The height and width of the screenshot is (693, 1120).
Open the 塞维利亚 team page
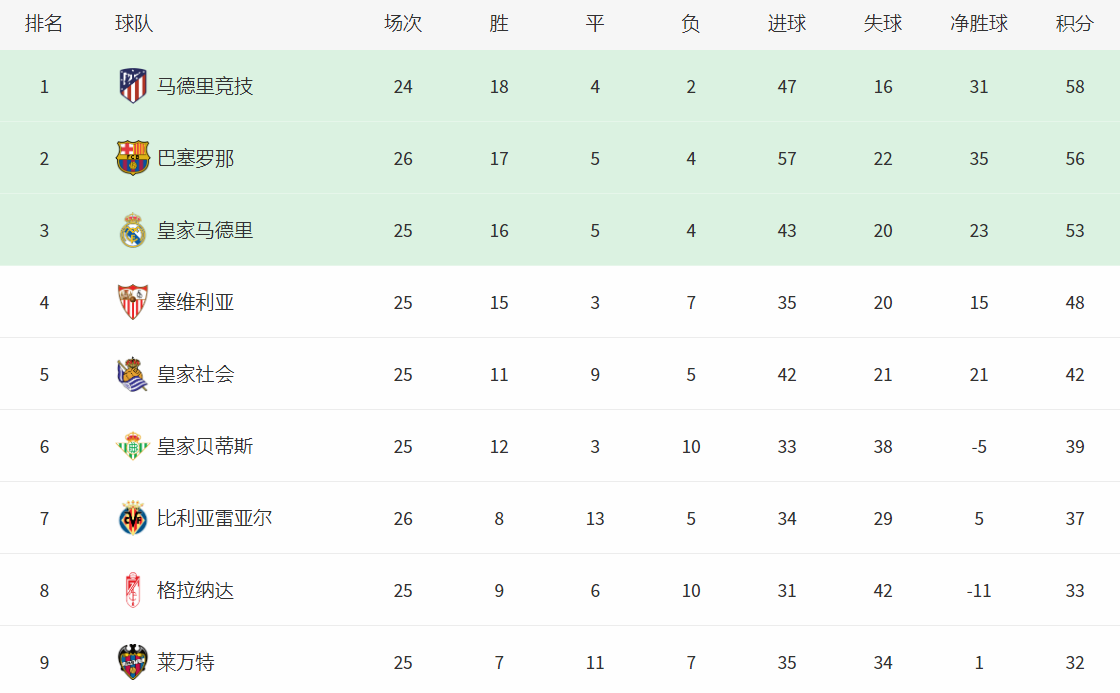click(x=196, y=303)
